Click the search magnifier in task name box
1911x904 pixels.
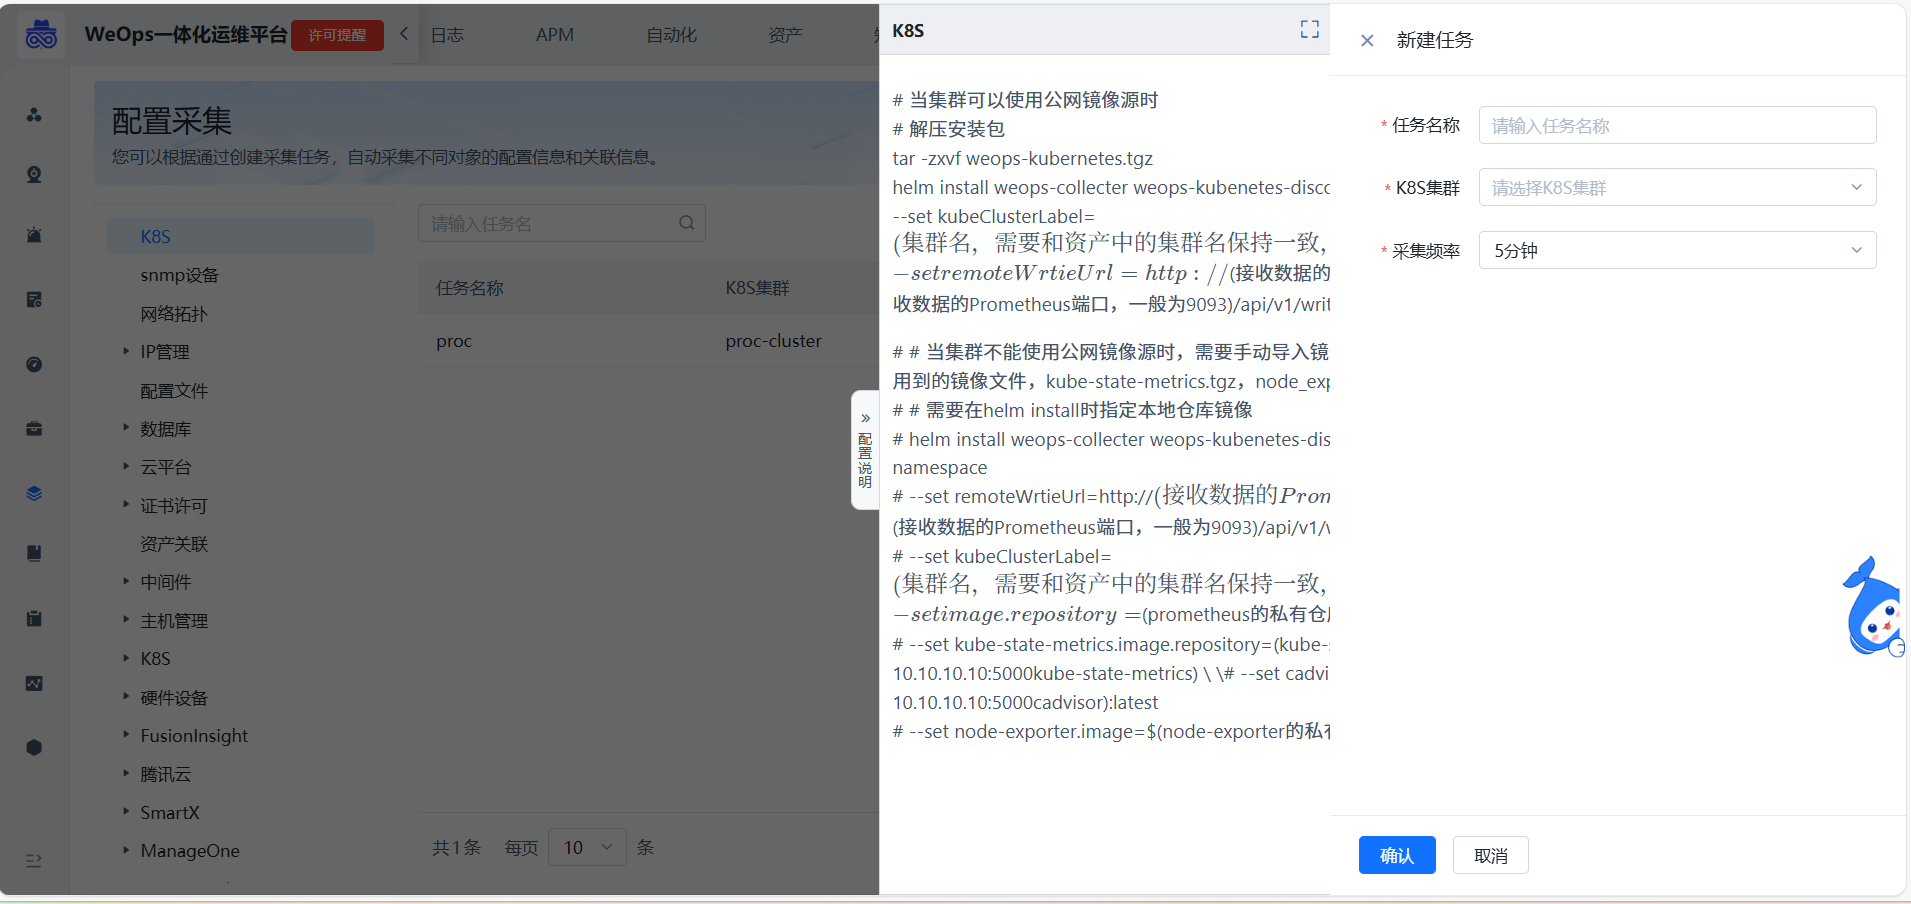point(686,223)
